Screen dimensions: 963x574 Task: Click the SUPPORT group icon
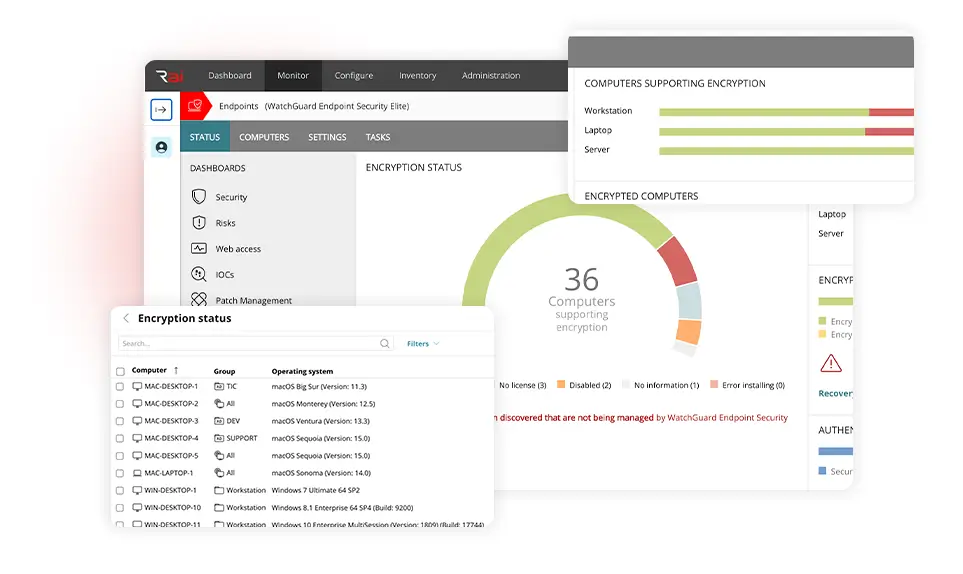(x=219, y=438)
